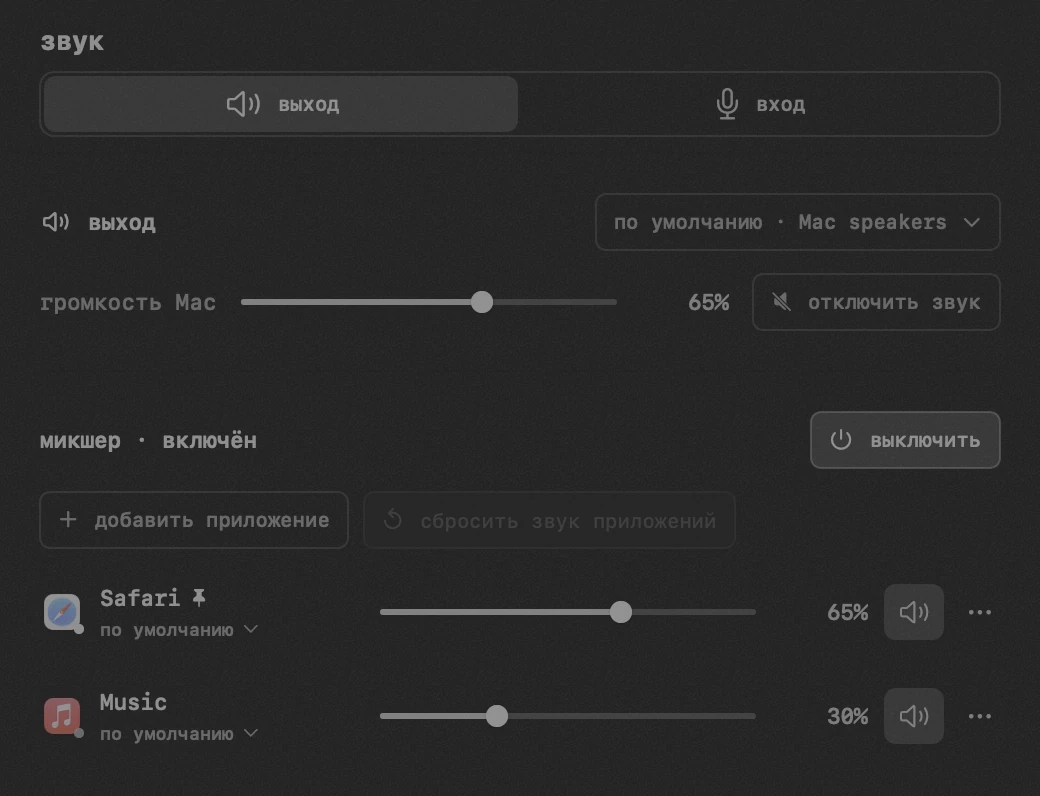Mute Music with its speaker button
The width and height of the screenshot is (1040, 796).
pyautogui.click(x=914, y=716)
